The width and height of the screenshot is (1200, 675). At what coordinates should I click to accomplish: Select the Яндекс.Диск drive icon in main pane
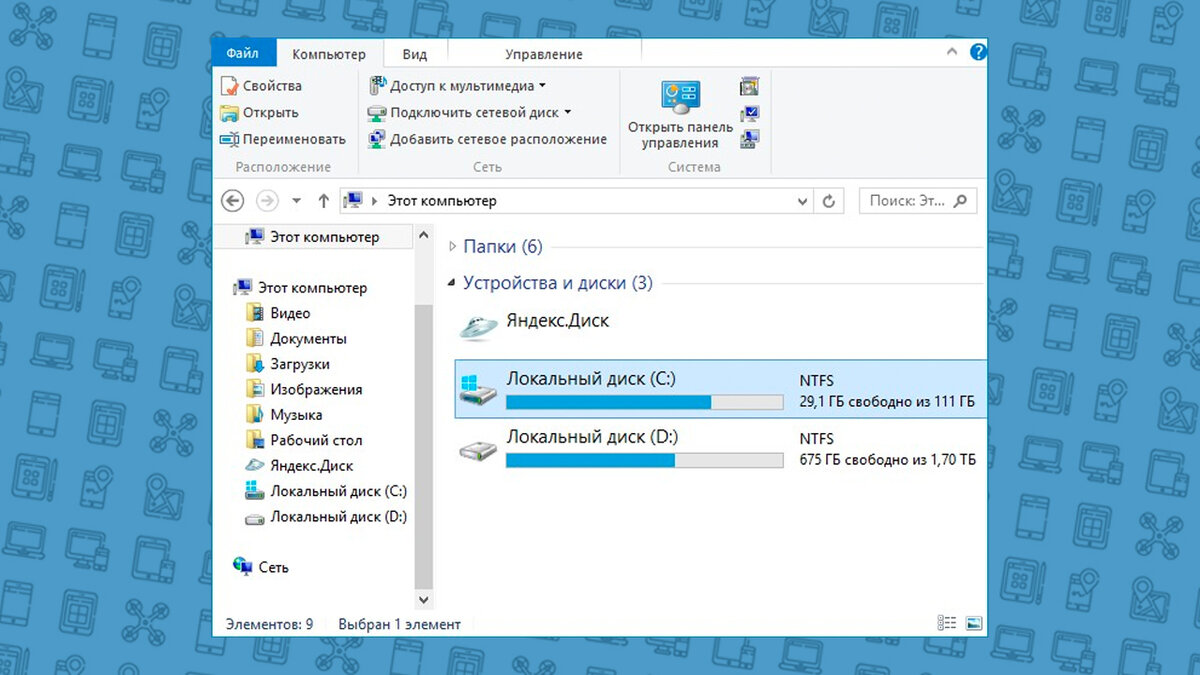[476, 325]
